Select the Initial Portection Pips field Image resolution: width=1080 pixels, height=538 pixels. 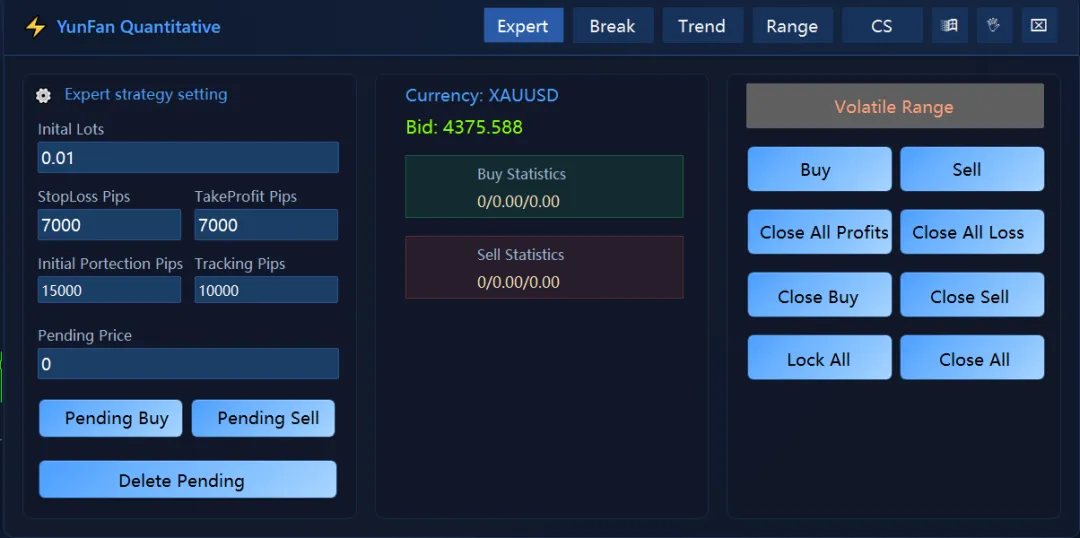(x=110, y=290)
